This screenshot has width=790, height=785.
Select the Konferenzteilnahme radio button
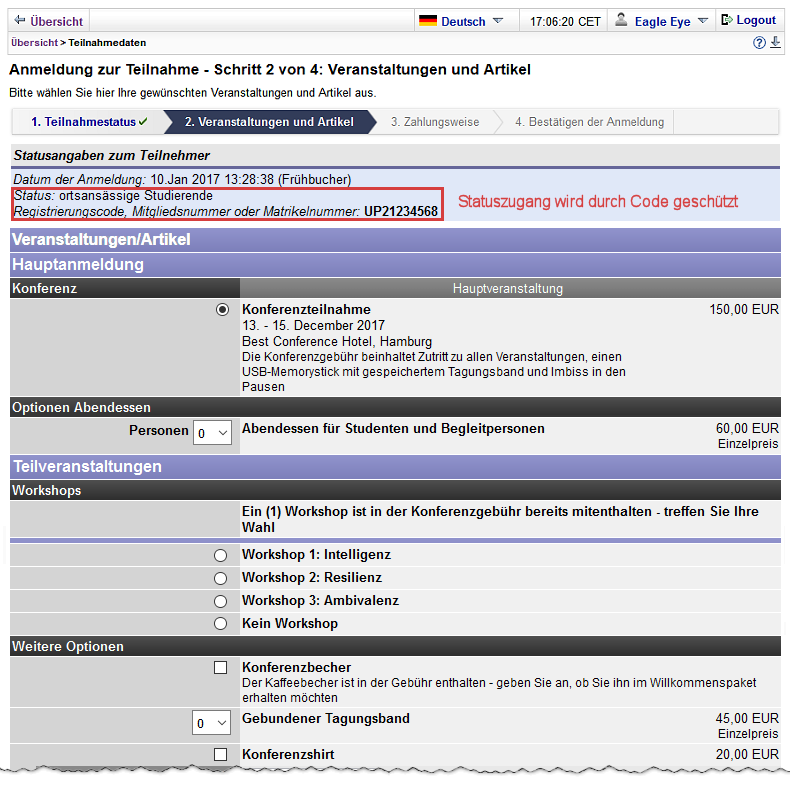point(222,309)
